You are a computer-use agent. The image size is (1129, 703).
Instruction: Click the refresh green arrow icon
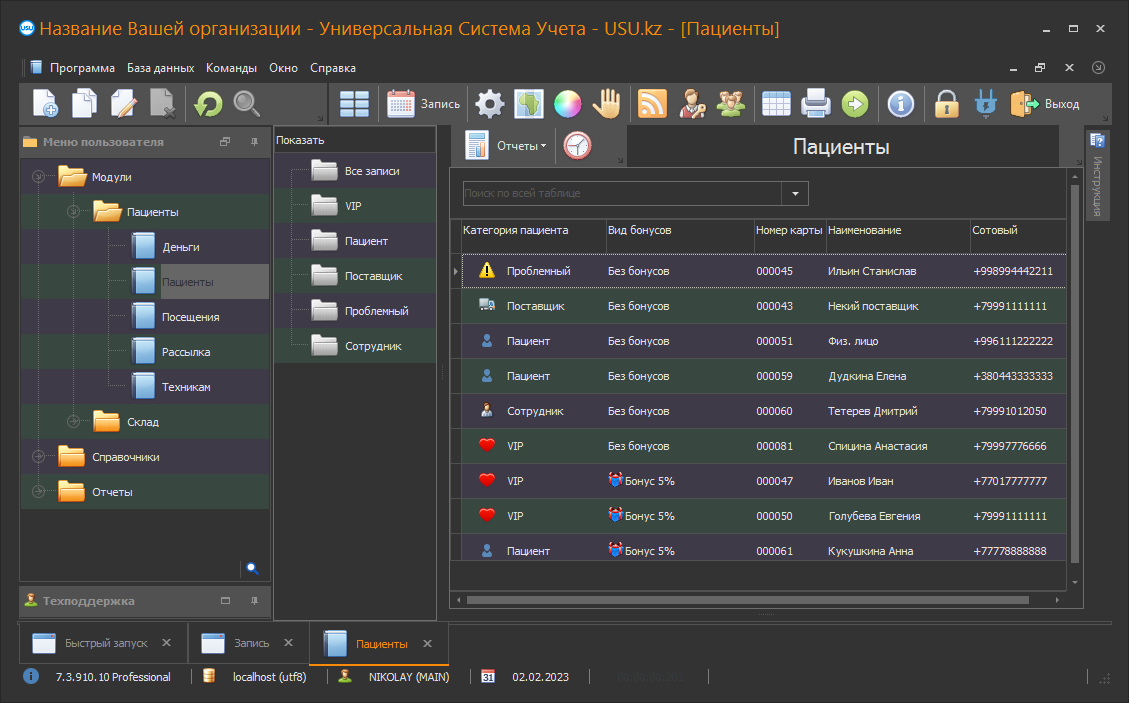tap(208, 104)
